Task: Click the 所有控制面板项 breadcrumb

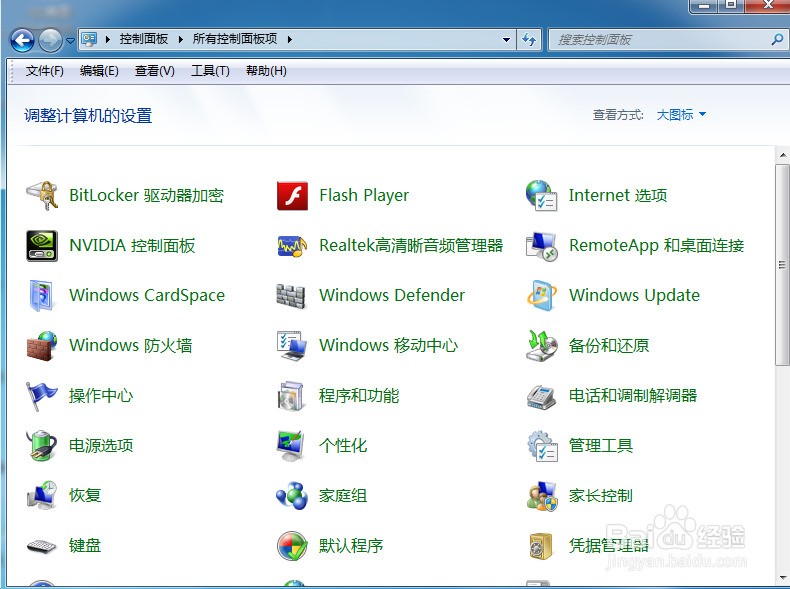Action: (235, 39)
